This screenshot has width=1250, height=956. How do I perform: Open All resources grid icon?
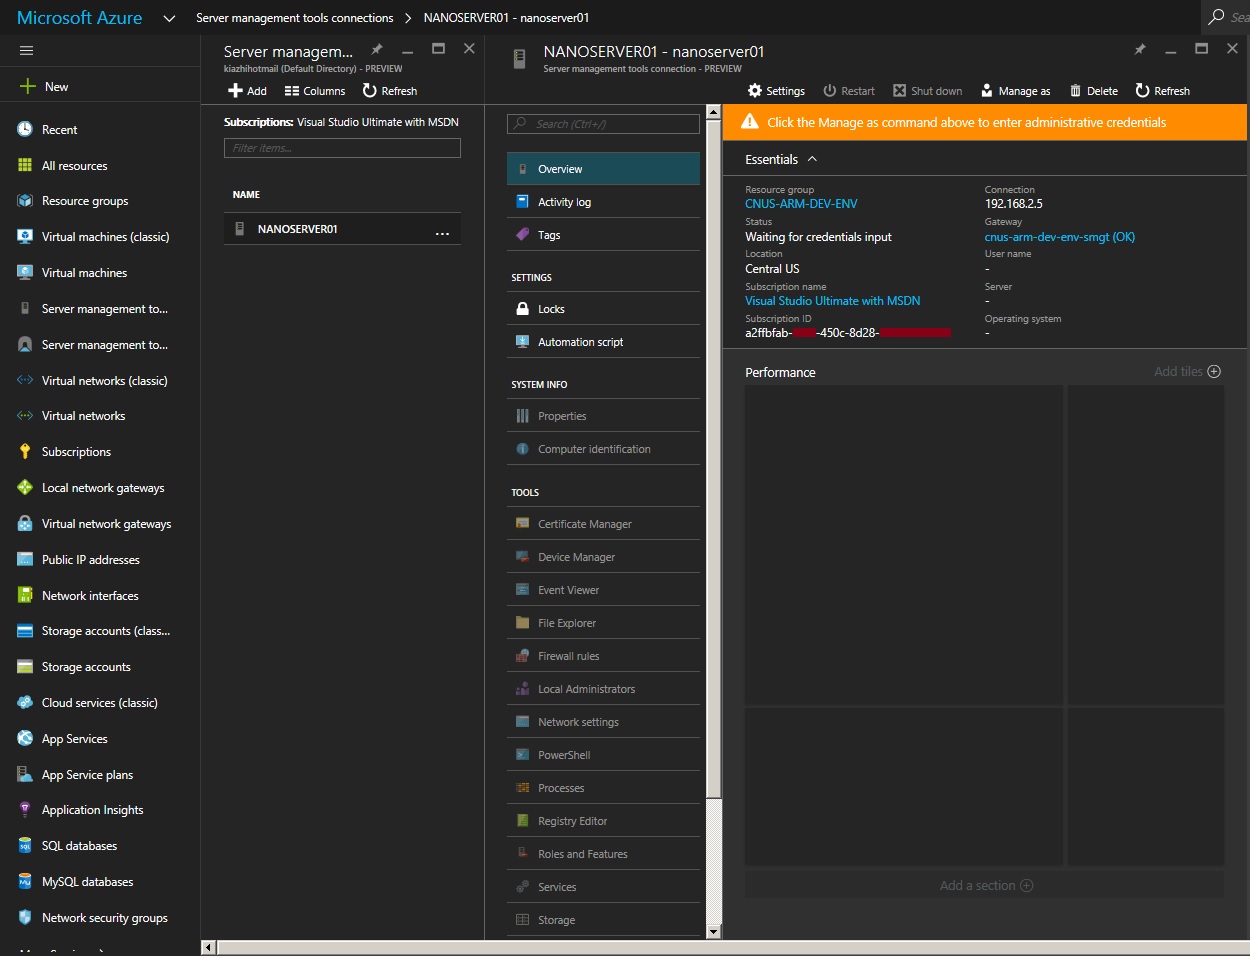pyautogui.click(x=25, y=166)
